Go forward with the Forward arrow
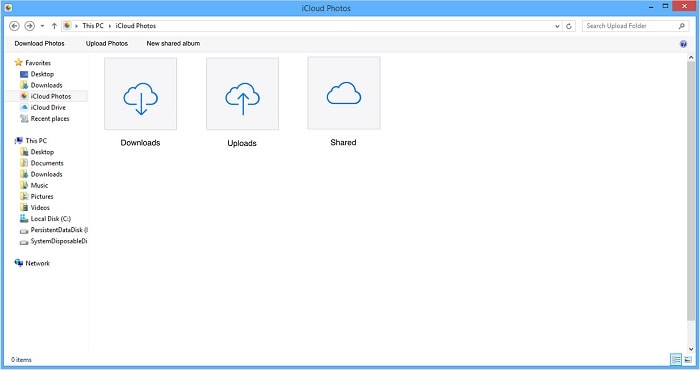700x370 pixels. coord(29,26)
